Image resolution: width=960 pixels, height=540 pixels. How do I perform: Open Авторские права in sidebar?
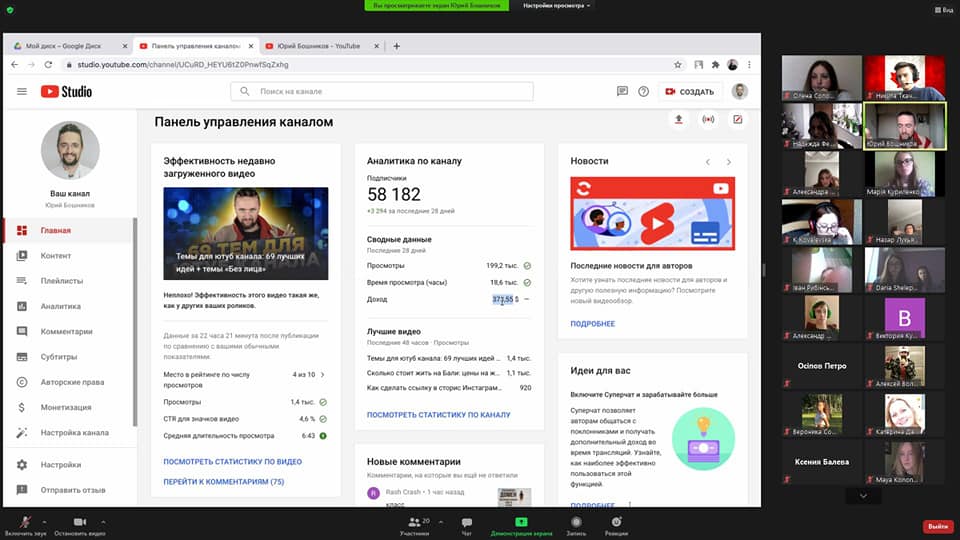pyautogui.click(x=68, y=382)
